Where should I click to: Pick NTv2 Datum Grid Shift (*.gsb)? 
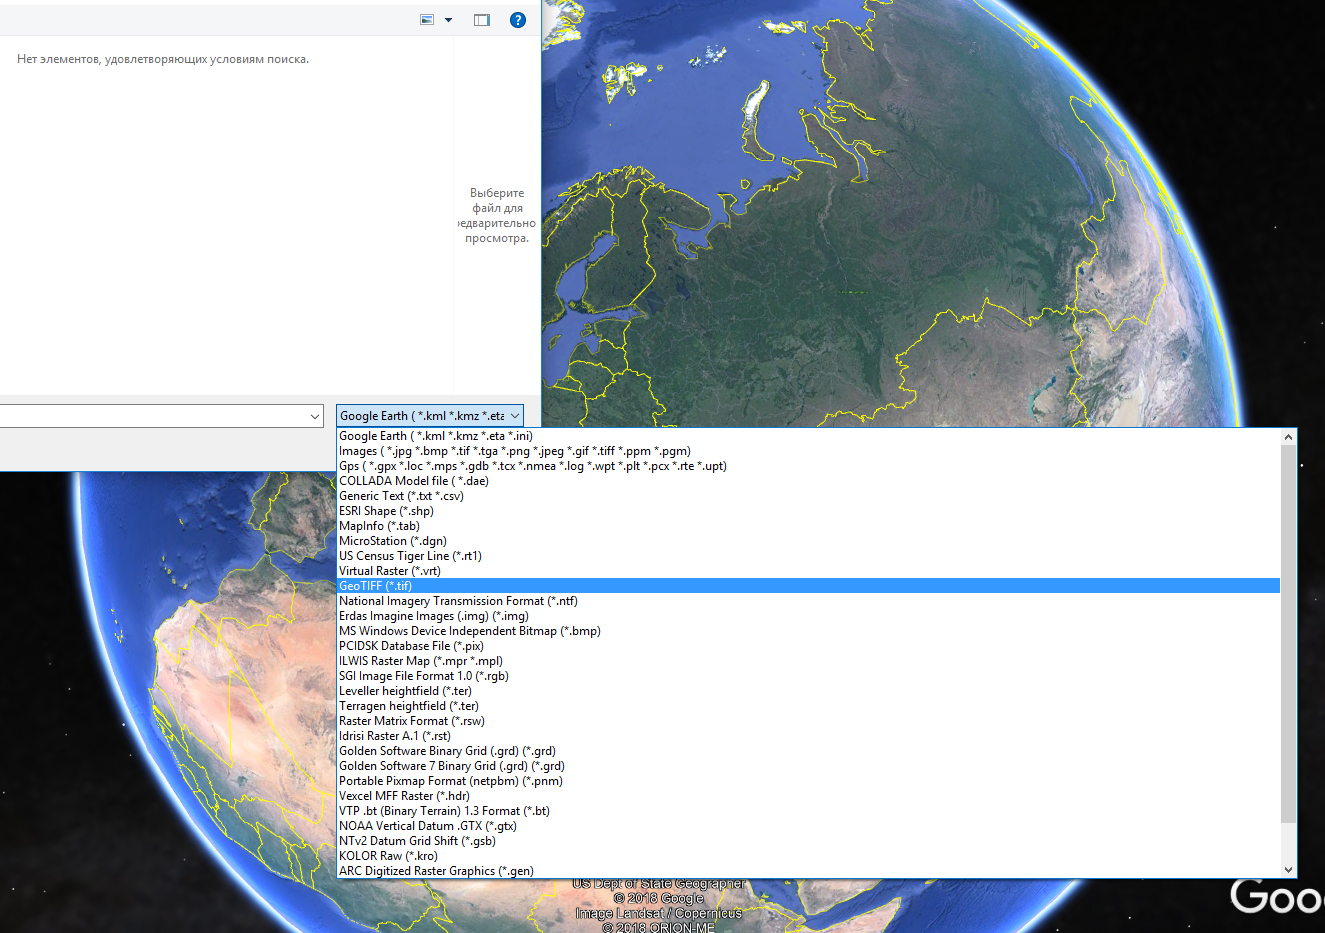click(808, 841)
